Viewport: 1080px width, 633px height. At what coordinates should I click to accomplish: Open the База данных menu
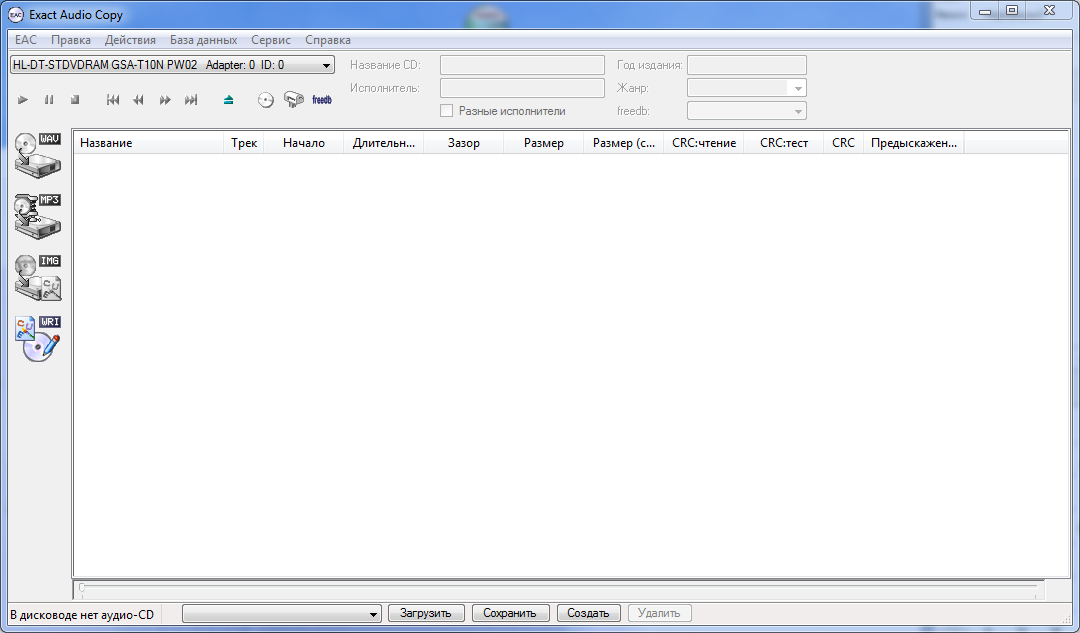coord(203,40)
